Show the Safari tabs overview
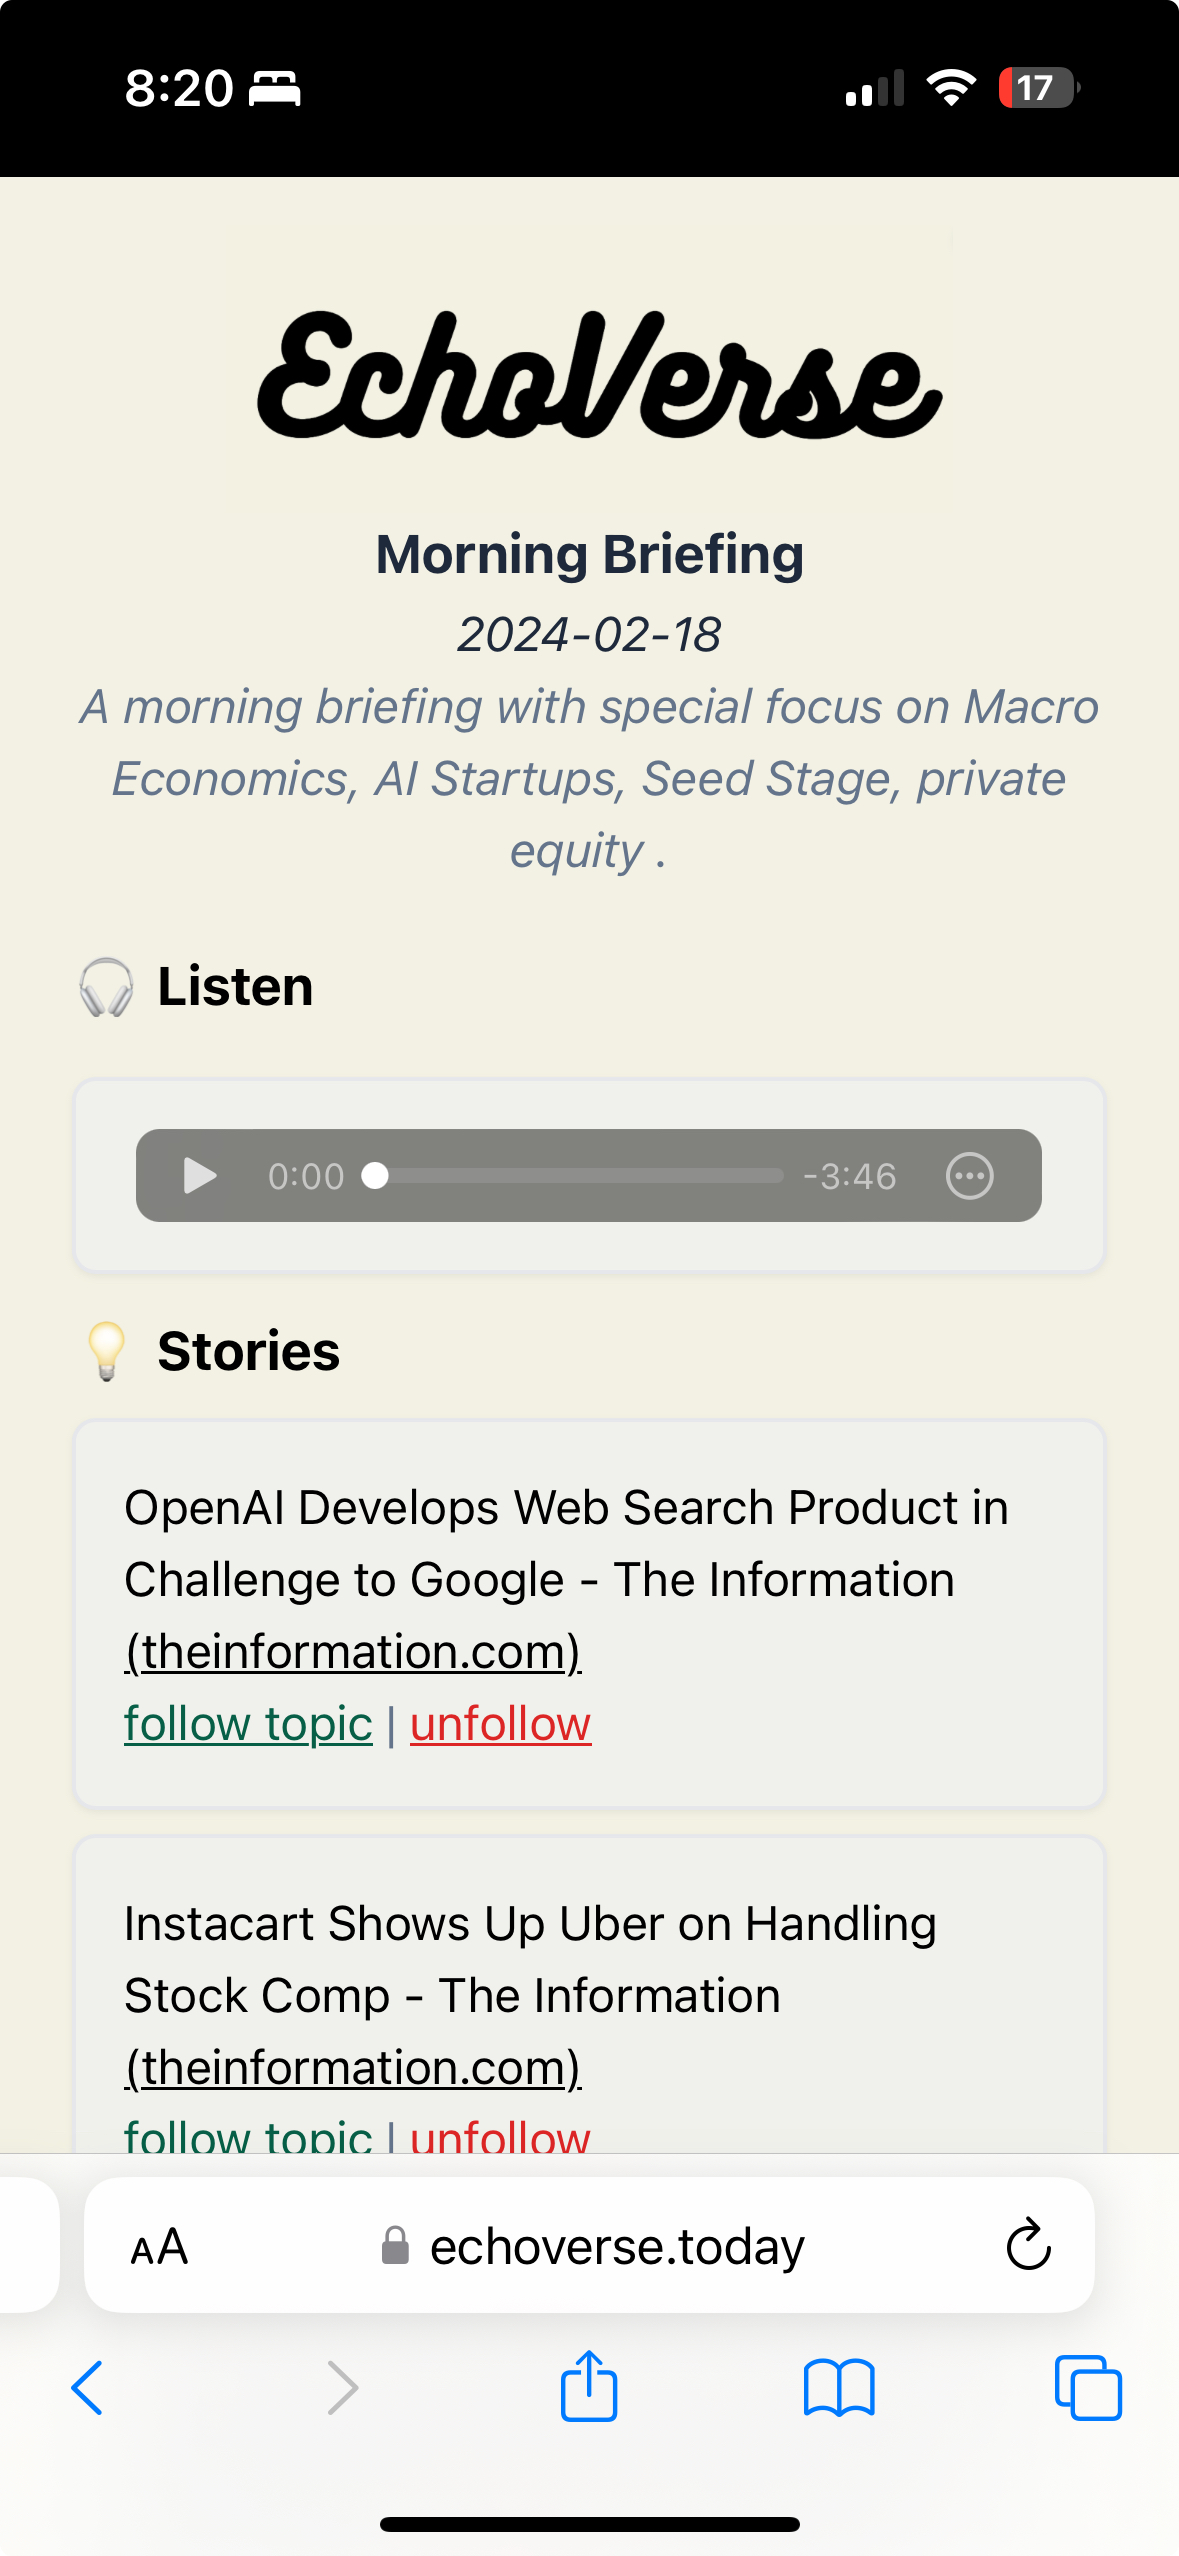Image resolution: width=1179 pixels, height=2556 pixels. (x=1088, y=2388)
